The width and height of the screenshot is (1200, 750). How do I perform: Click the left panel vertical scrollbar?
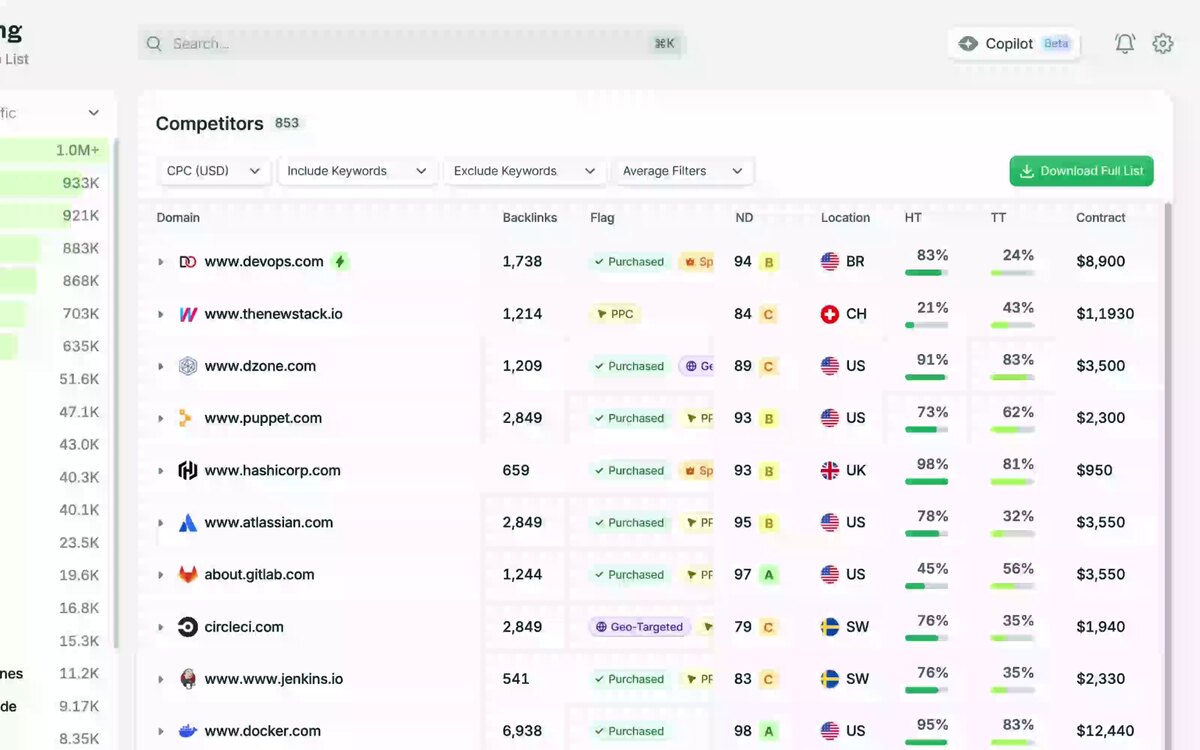coord(117,395)
